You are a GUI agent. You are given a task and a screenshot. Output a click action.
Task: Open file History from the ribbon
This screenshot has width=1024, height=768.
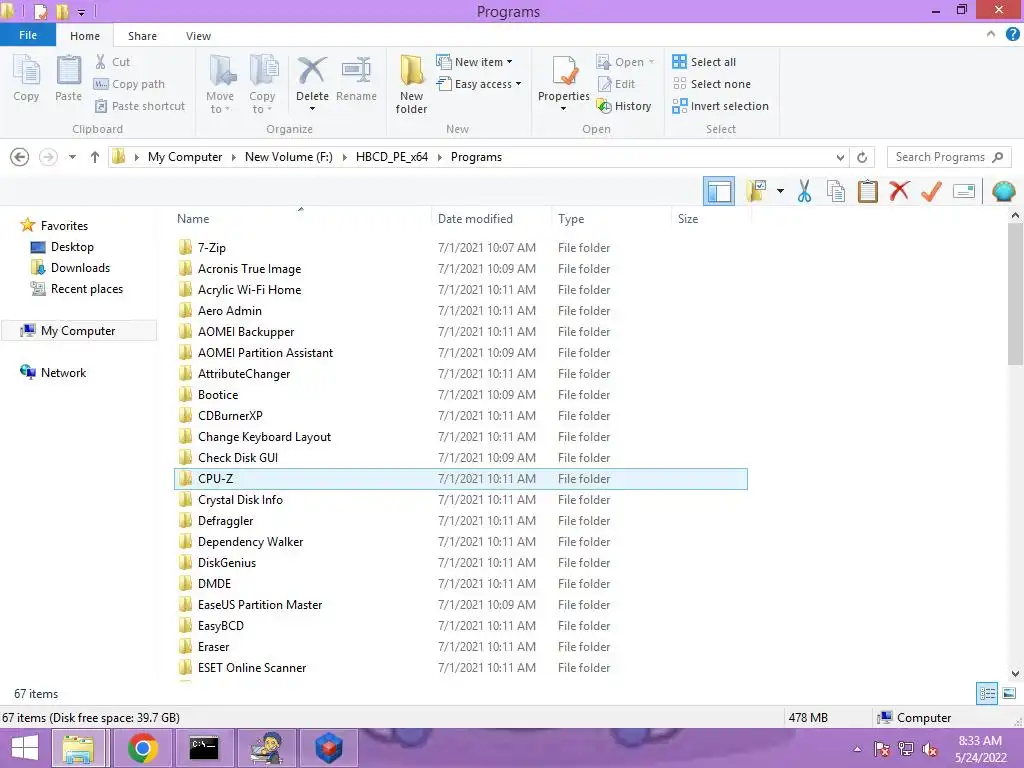tap(624, 106)
